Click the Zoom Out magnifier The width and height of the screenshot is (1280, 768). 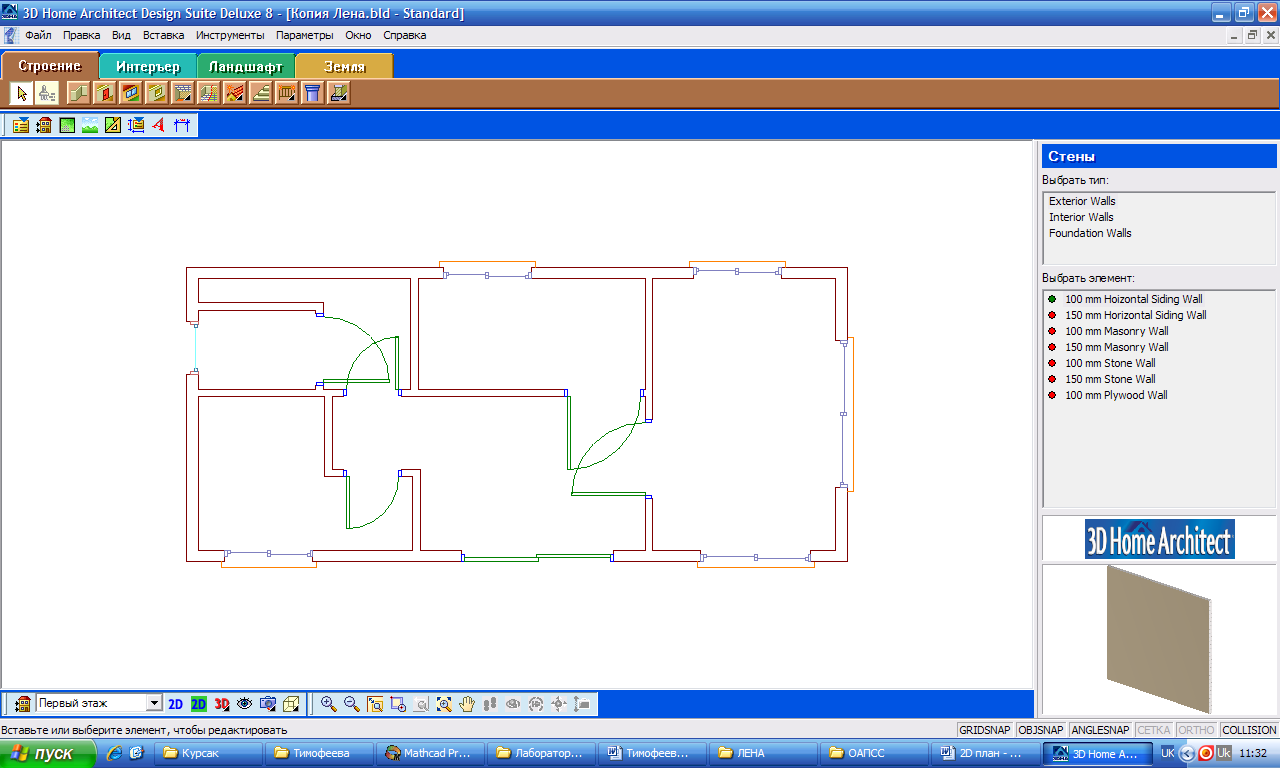(351, 704)
